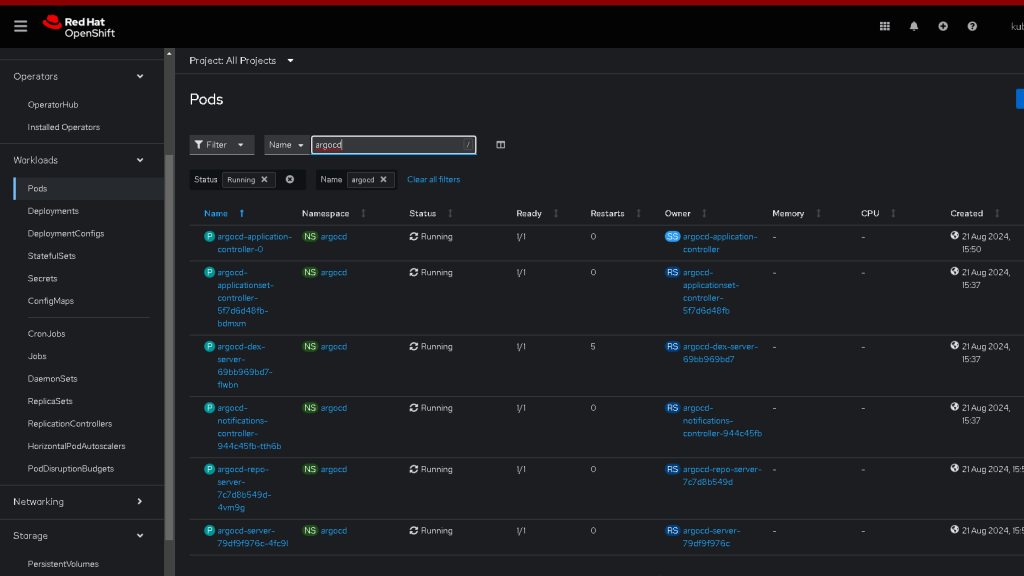This screenshot has width=1024, height=576.
Task: Open owner argocd-repo-server-7c7d8b549d ReplicaSet
Action: click(722, 475)
